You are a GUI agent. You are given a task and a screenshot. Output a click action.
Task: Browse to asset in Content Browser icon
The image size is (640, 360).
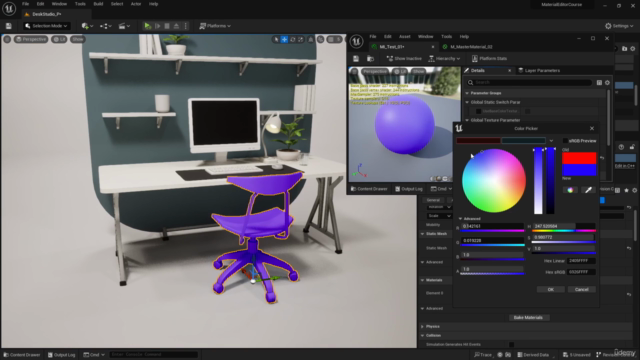370,59
